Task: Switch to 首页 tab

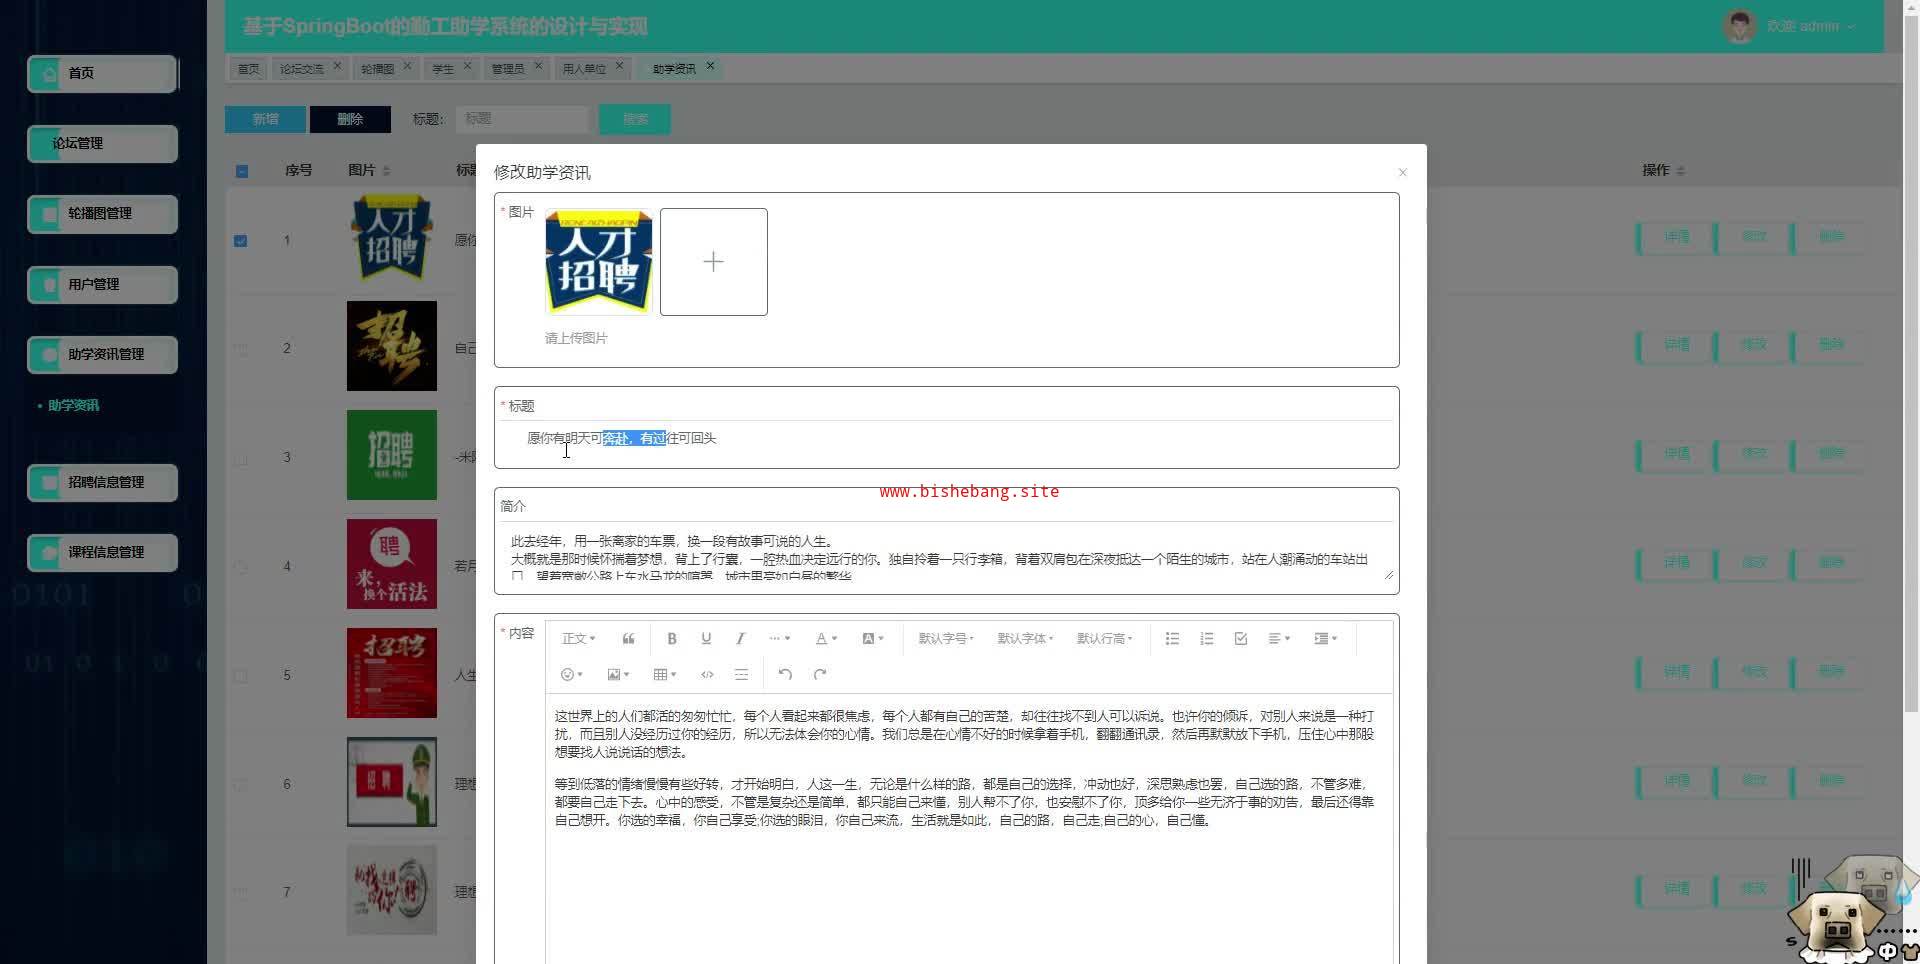Action: 248,69
